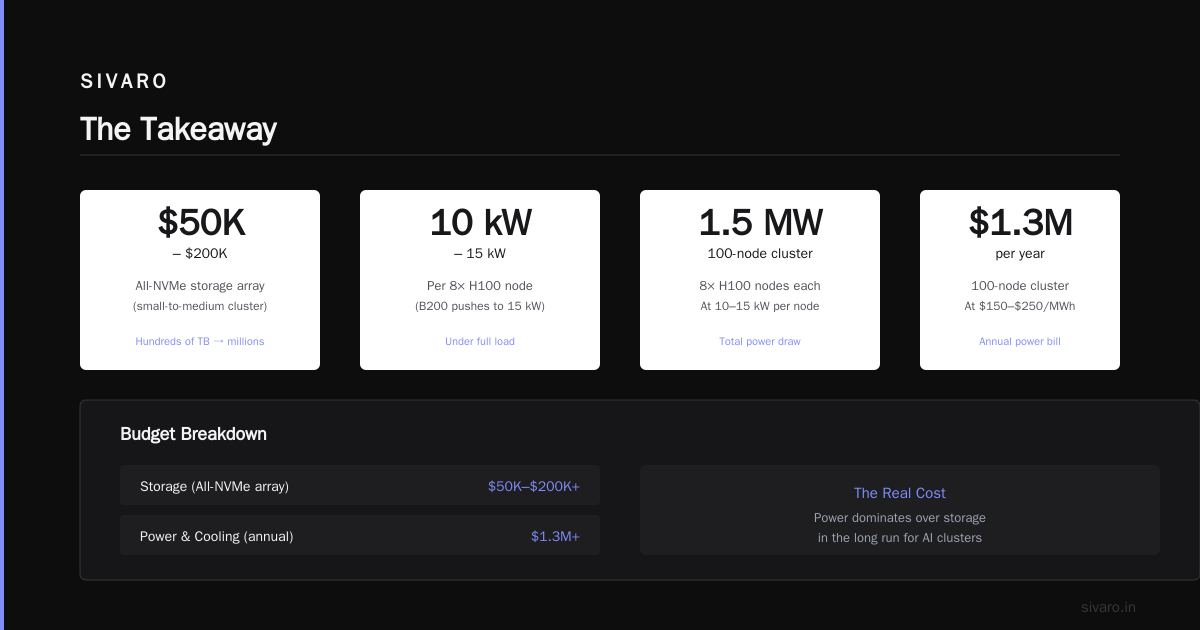
Task: Click the $50K–$200K+ value
Action: pyautogui.click(x=534, y=486)
